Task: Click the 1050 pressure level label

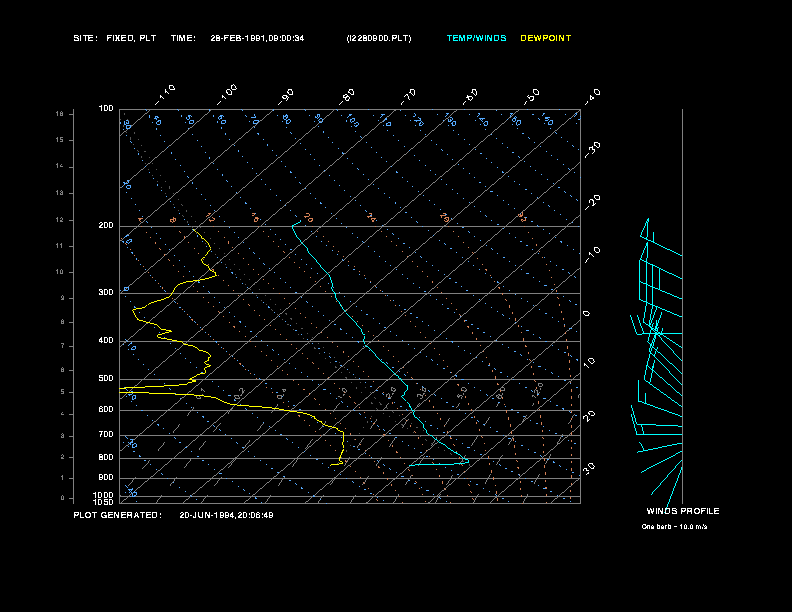Action: [x=104, y=502]
